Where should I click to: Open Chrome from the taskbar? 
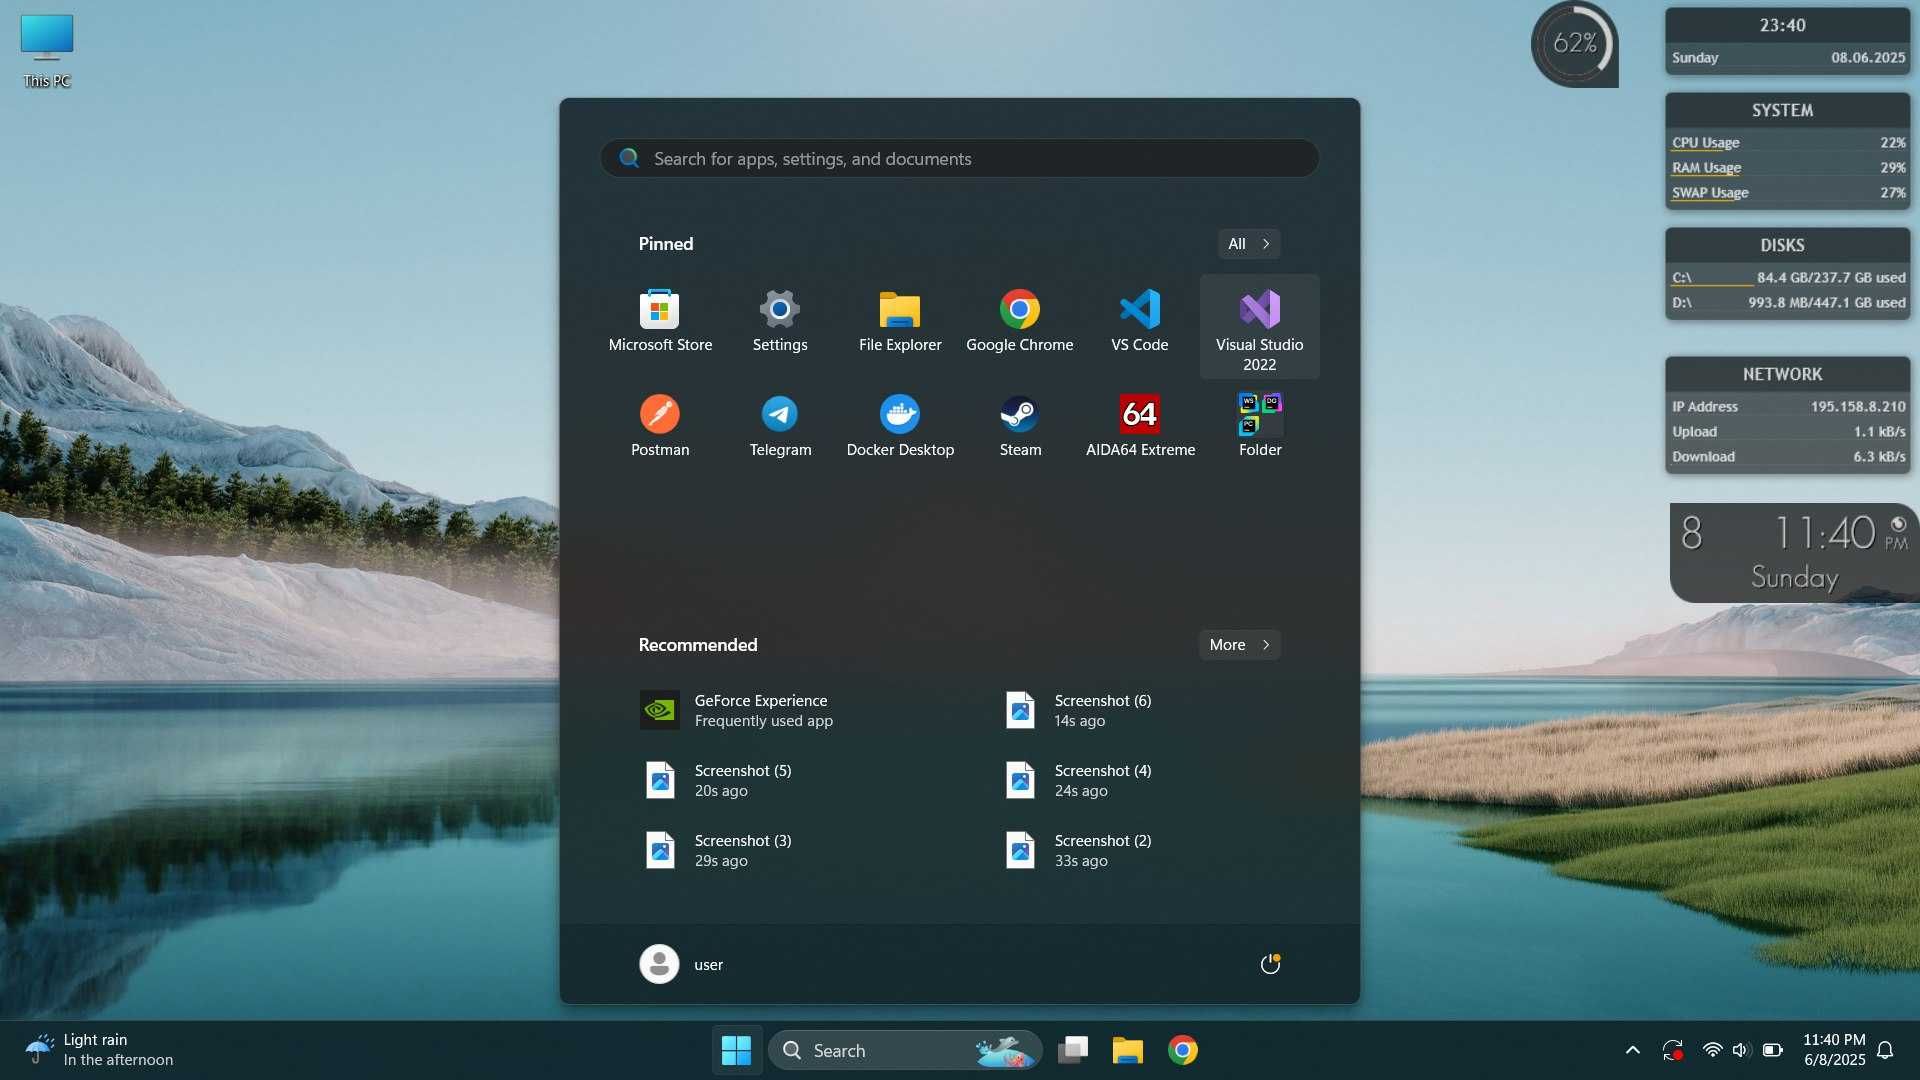pos(1182,1050)
